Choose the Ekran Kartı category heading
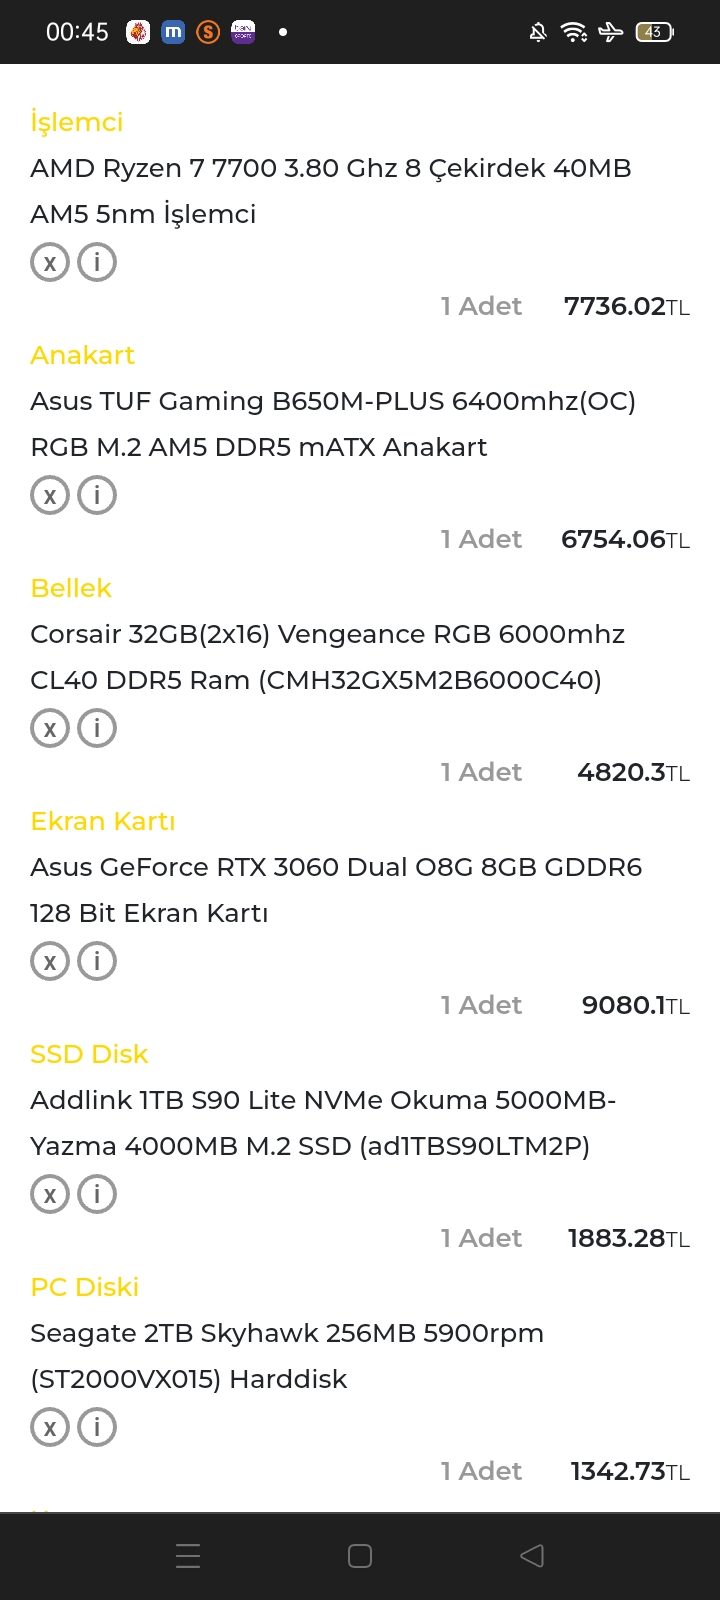Image resolution: width=720 pixels, height=1600 pixels. click(x=103, y=821)
